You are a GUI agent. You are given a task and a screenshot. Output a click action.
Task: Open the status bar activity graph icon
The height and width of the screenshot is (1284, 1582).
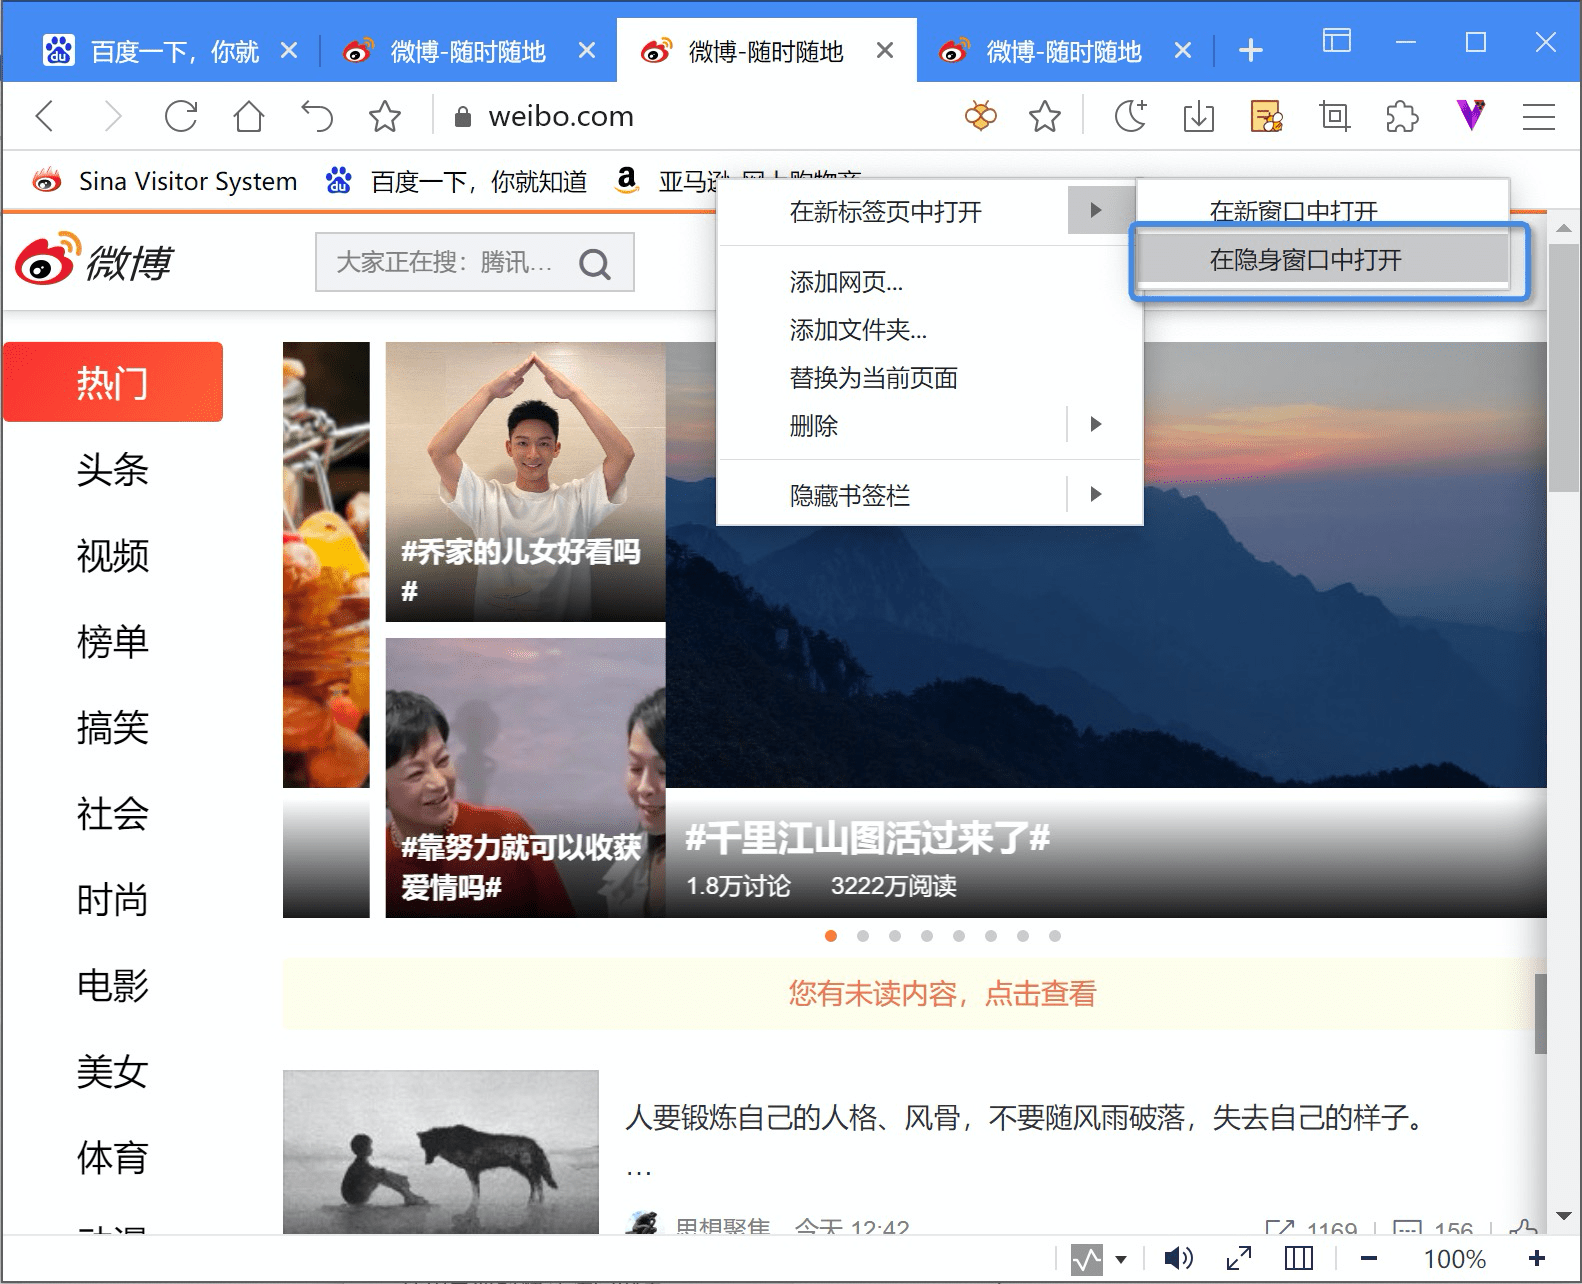1087,1259
